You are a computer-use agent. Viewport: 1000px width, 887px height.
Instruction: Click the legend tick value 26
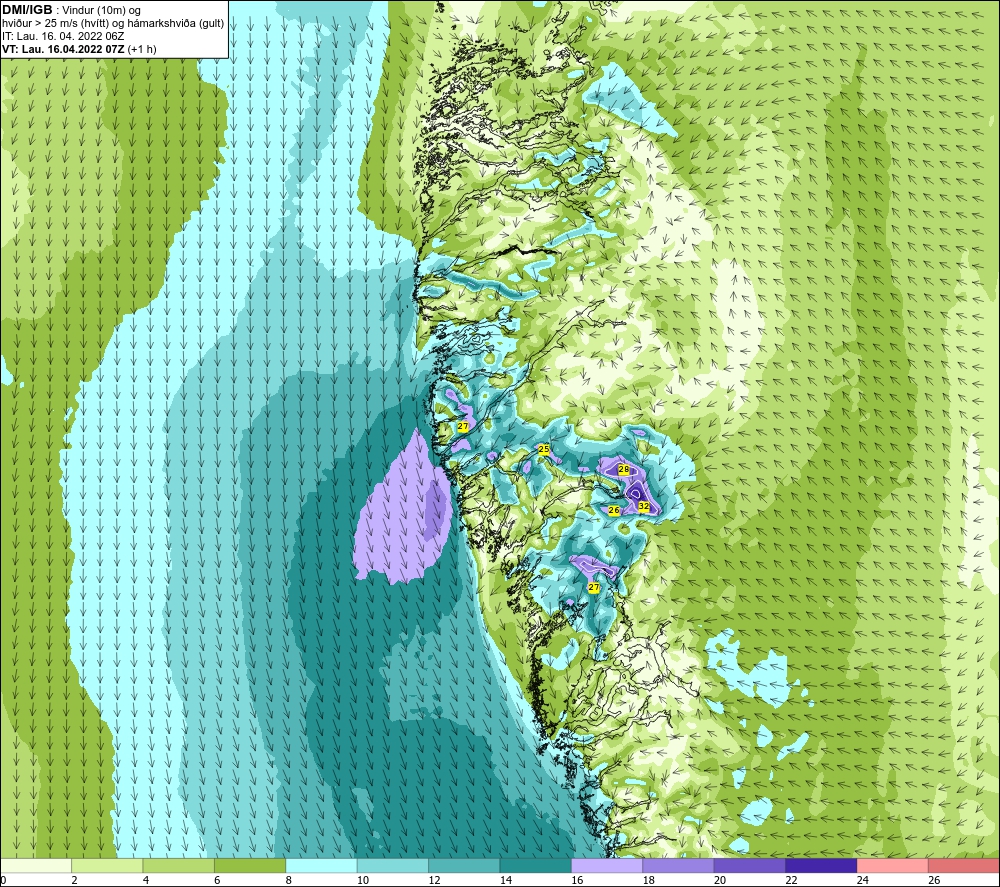coord(934,880)
